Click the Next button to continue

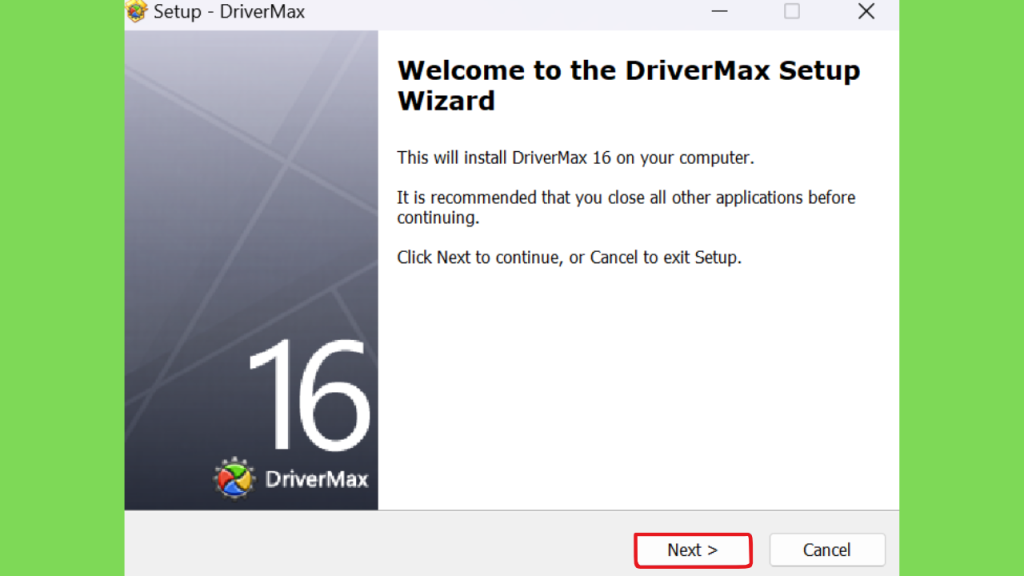click(692, 550)
